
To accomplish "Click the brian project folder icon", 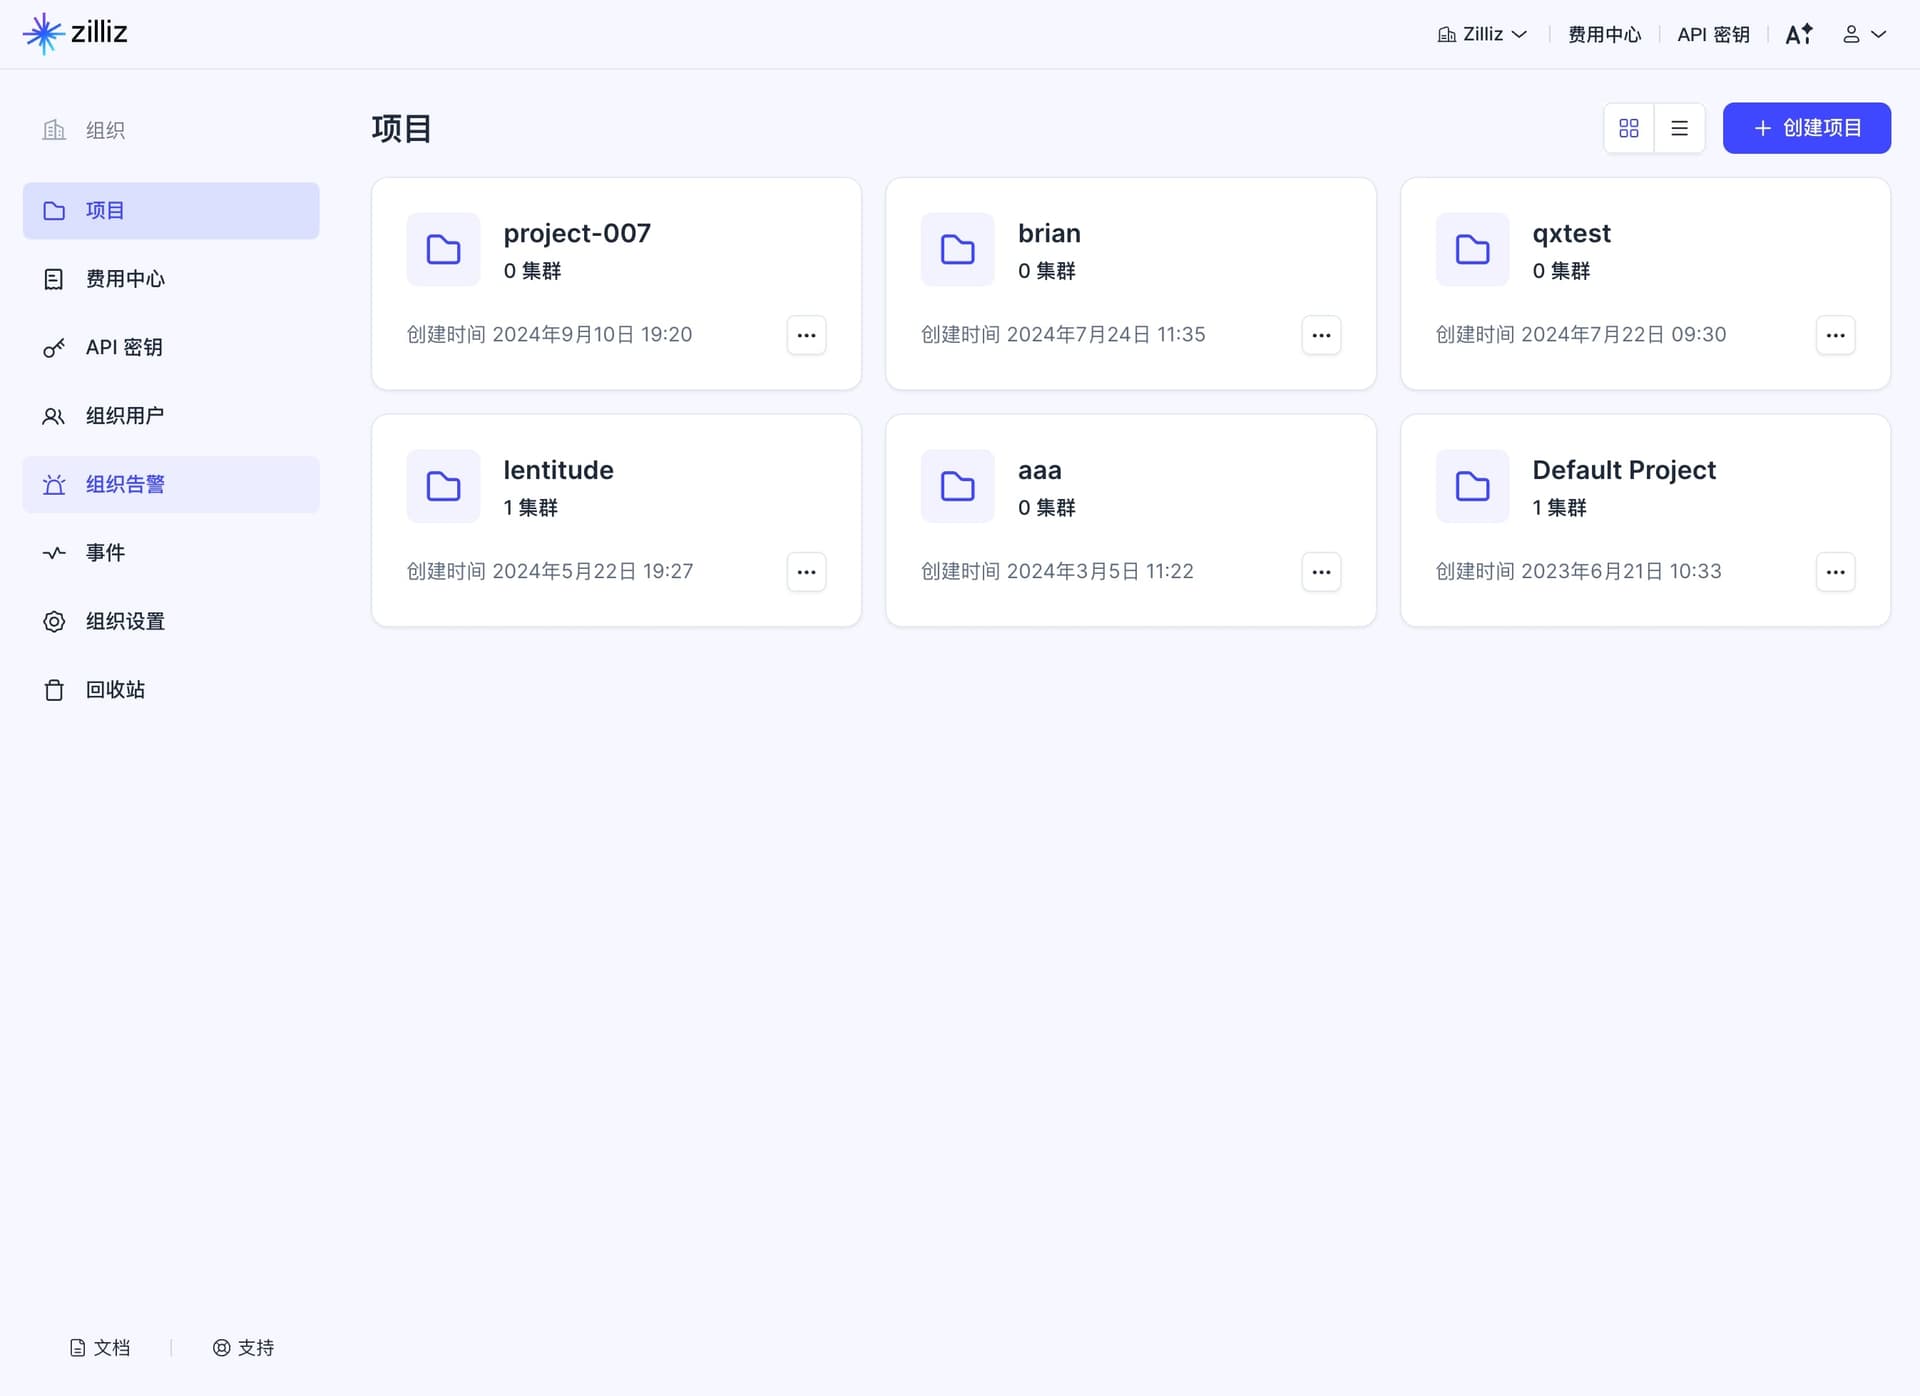I will coord(957,249).
